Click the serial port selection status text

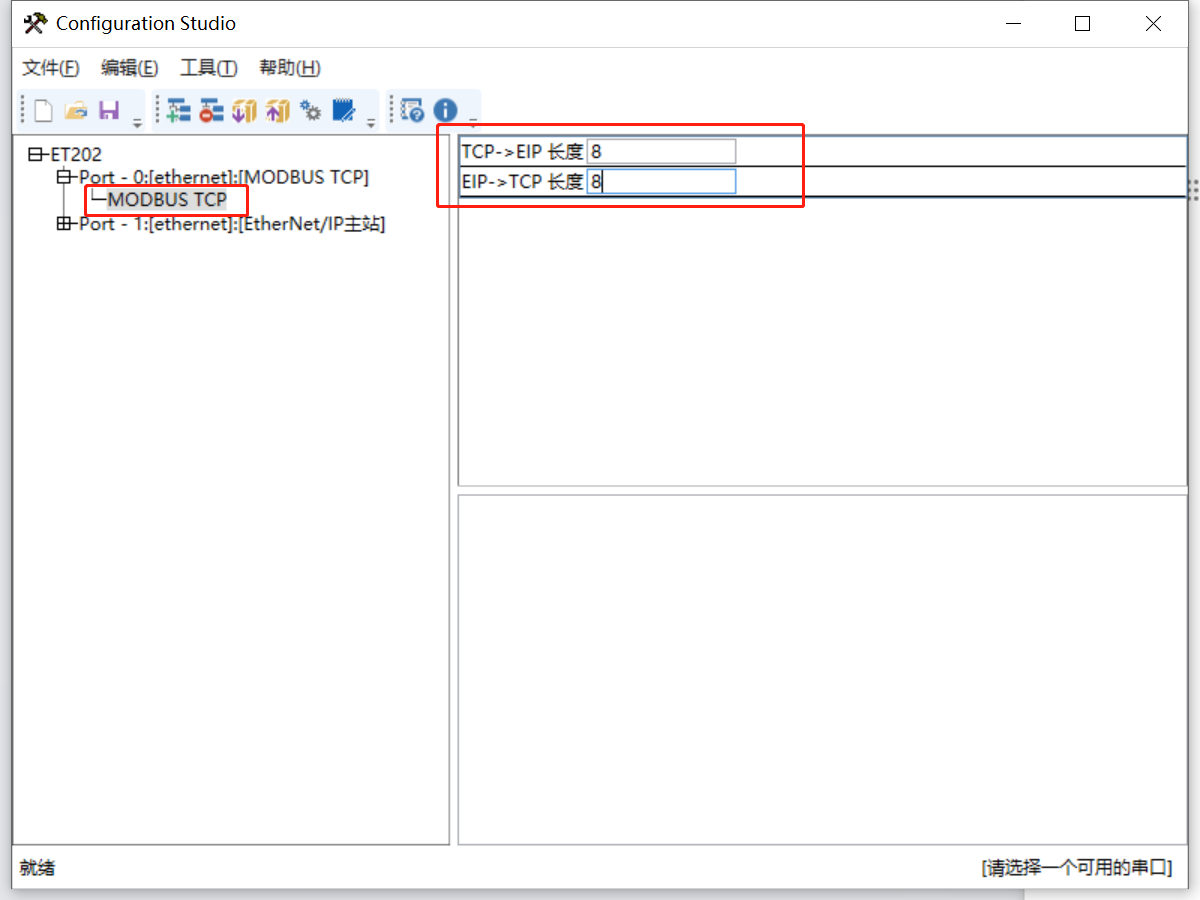[1076, 868]
